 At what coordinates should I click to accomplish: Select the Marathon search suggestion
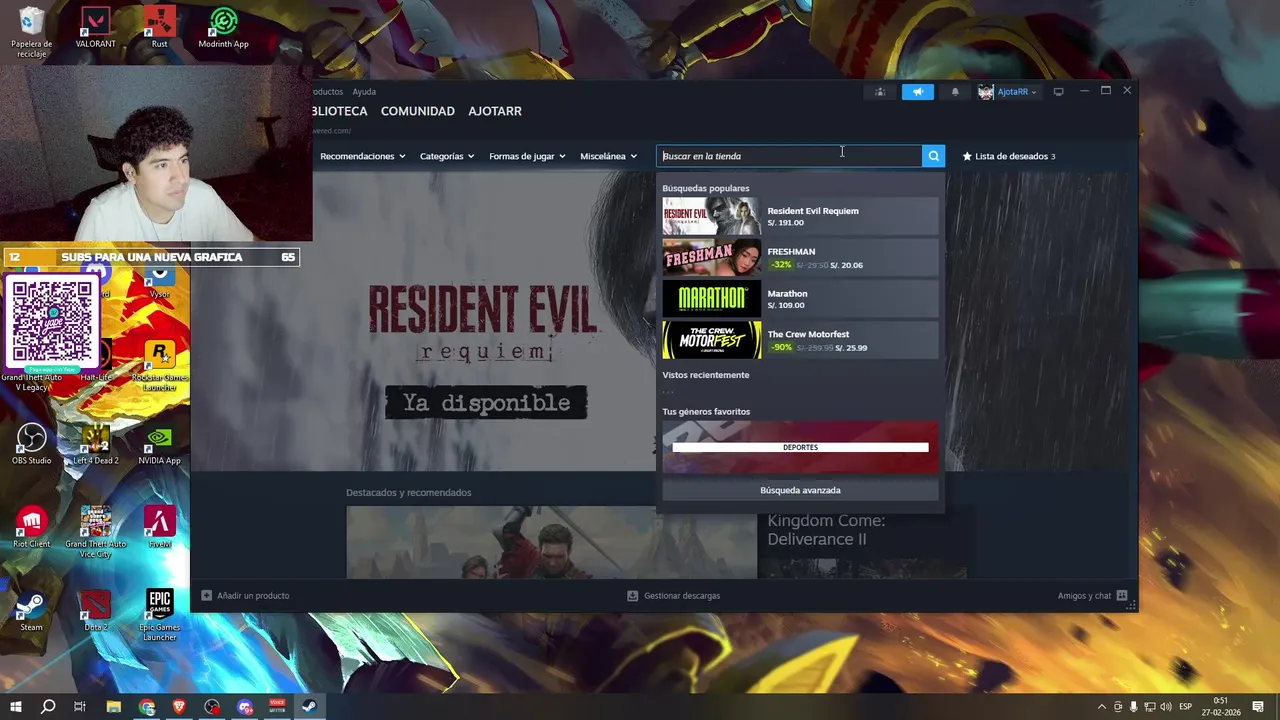(800, 299)
